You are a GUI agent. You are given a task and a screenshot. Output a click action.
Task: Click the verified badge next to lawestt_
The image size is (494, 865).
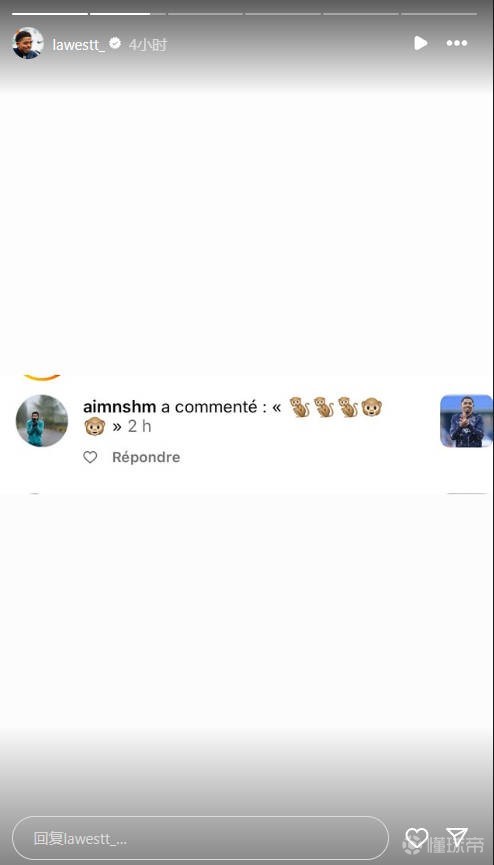(x=115, y=43)
